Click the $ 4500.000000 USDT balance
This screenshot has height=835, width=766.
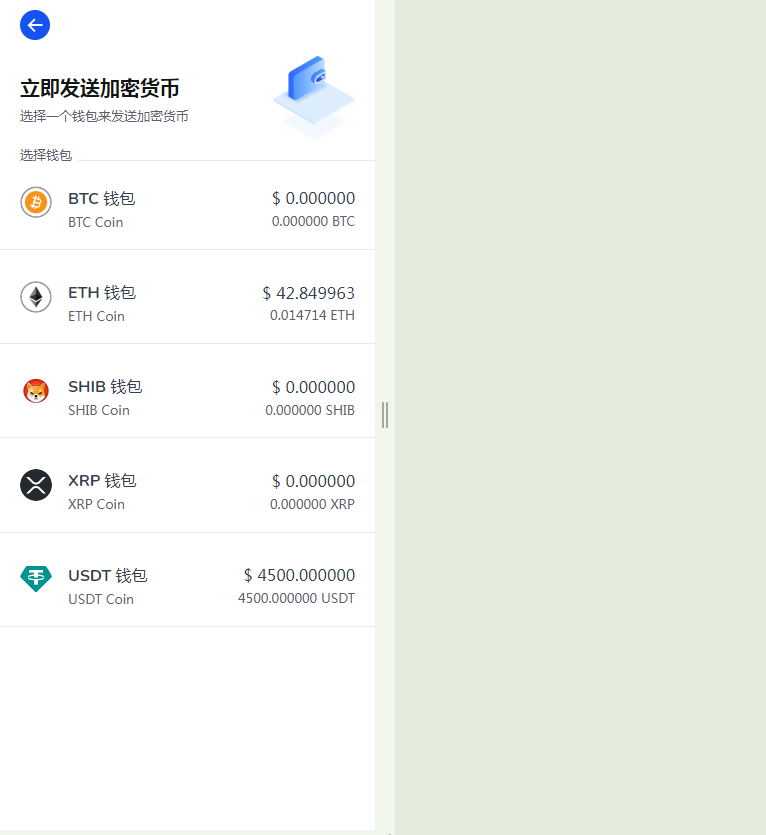tap(299, 575)
